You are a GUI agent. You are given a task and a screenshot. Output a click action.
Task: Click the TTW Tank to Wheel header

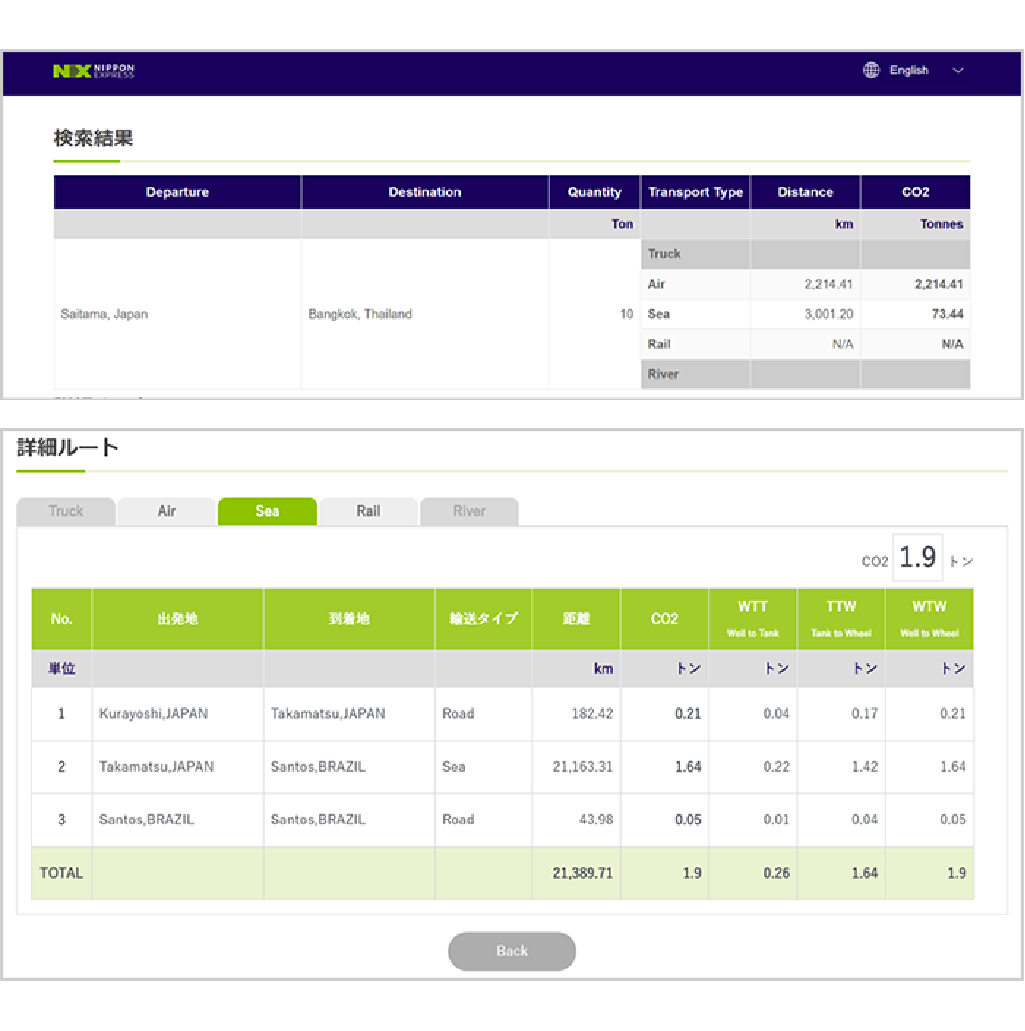[x=841, y=619]
